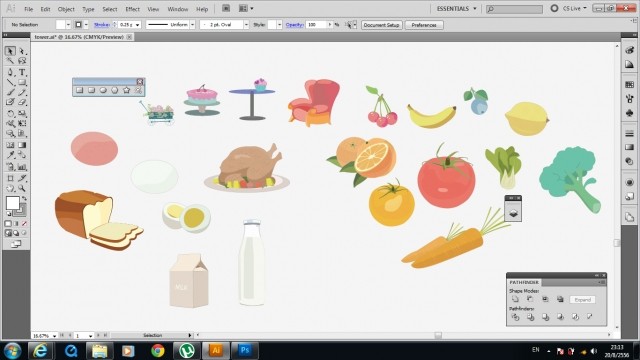Enable Draw Behind mode
Viewport: 640px width, 360px height.
tap(16, 233)
